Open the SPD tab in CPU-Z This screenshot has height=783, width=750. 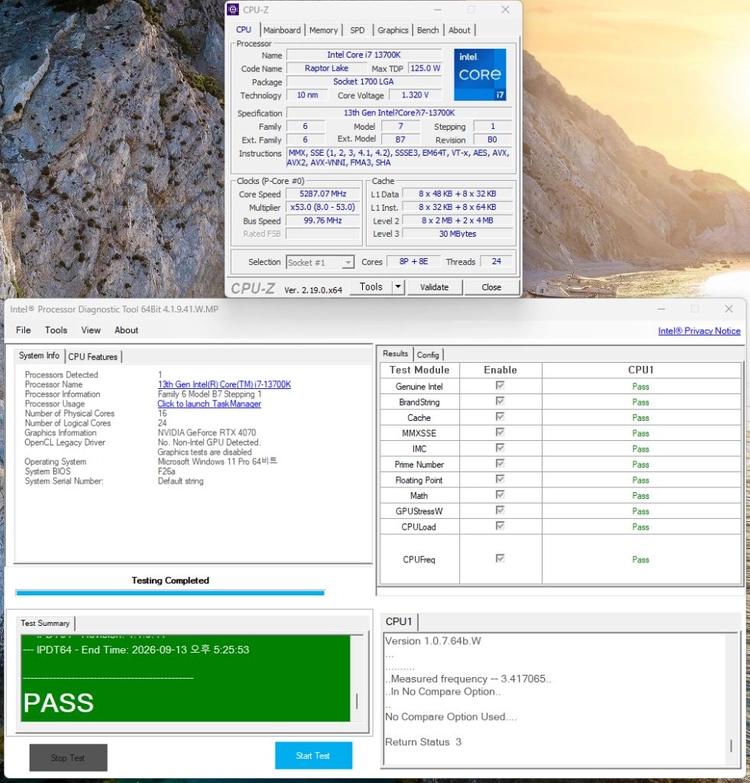click(x=358, y=30)
